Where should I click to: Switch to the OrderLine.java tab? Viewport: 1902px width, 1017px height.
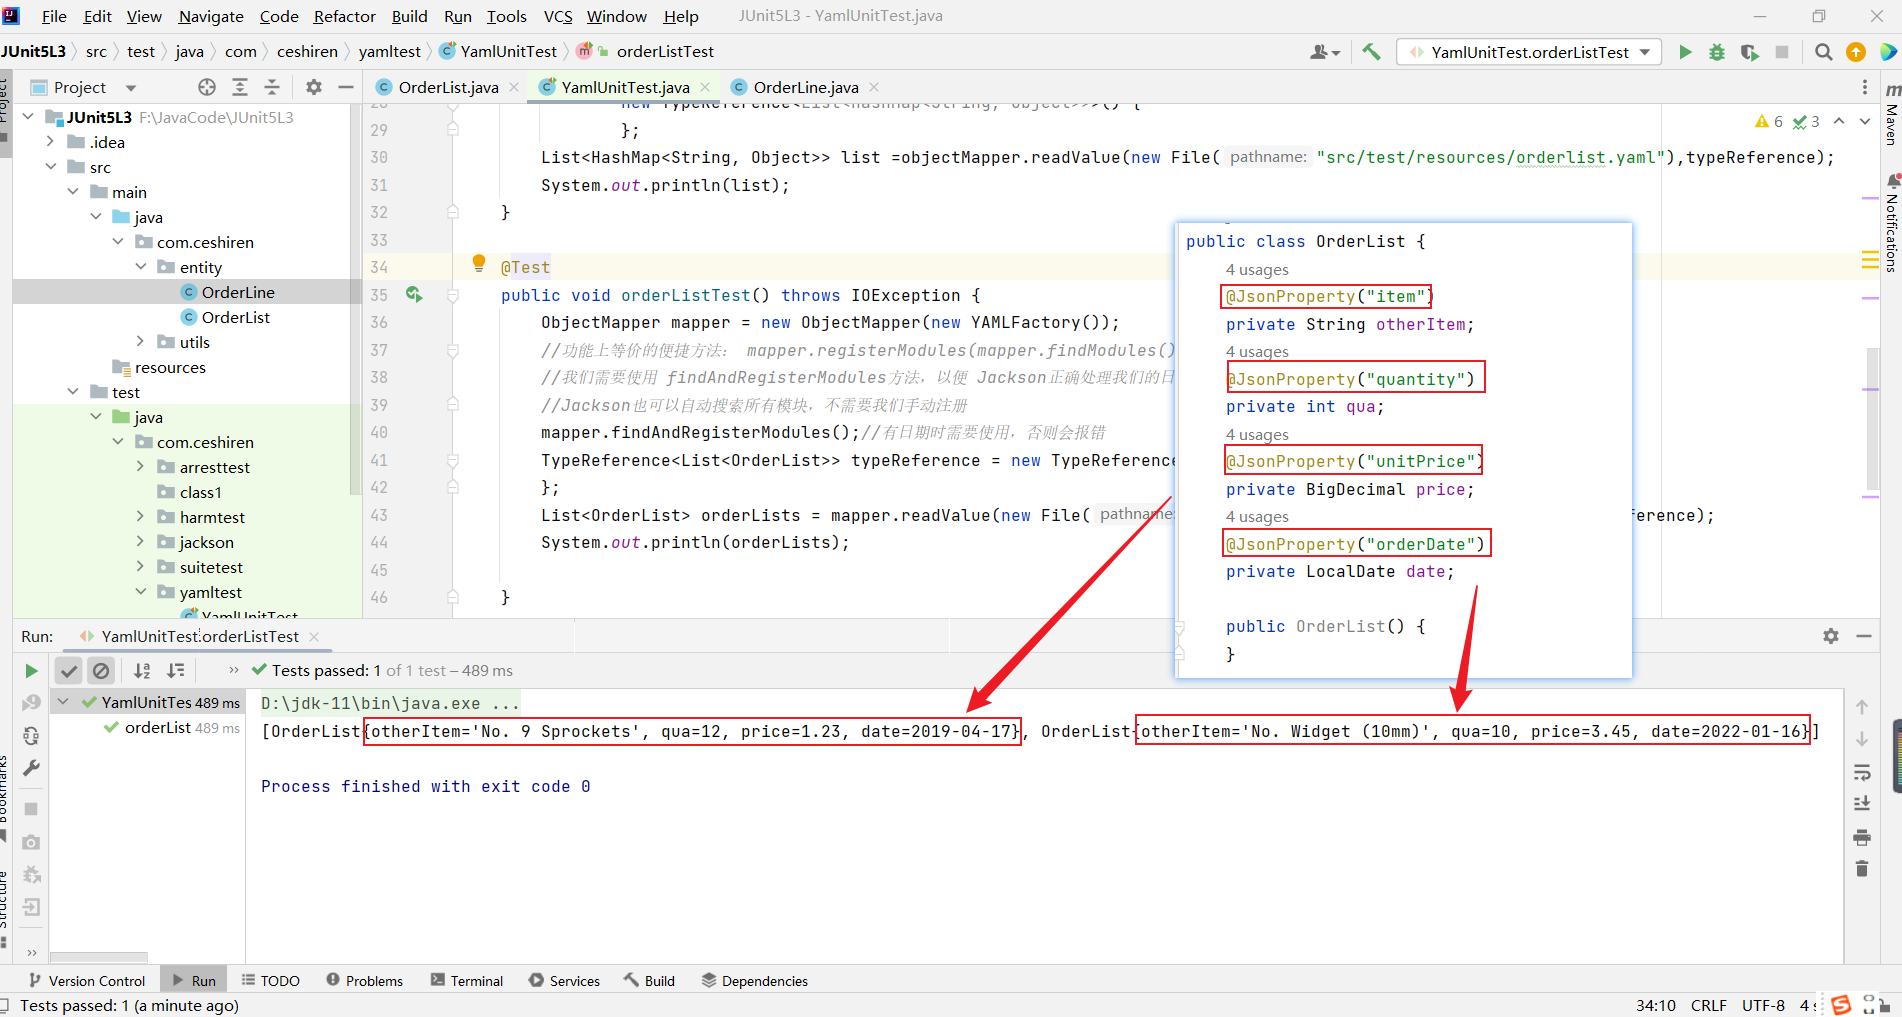805,87
